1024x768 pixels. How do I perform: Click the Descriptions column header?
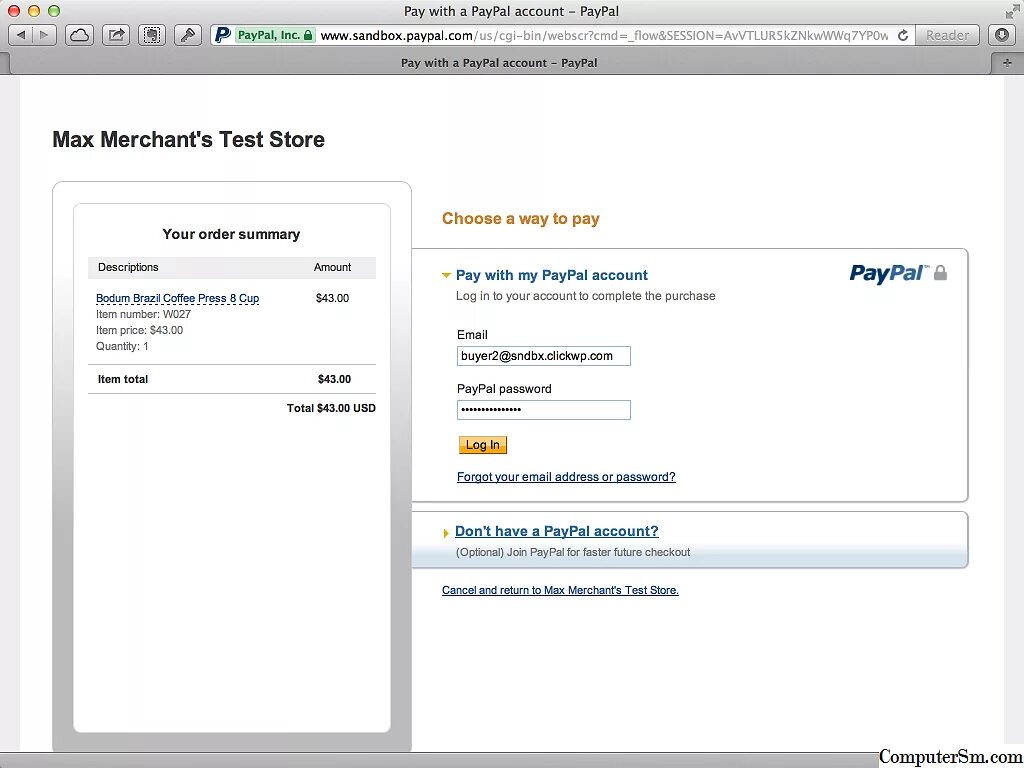[x=128, y=267]
